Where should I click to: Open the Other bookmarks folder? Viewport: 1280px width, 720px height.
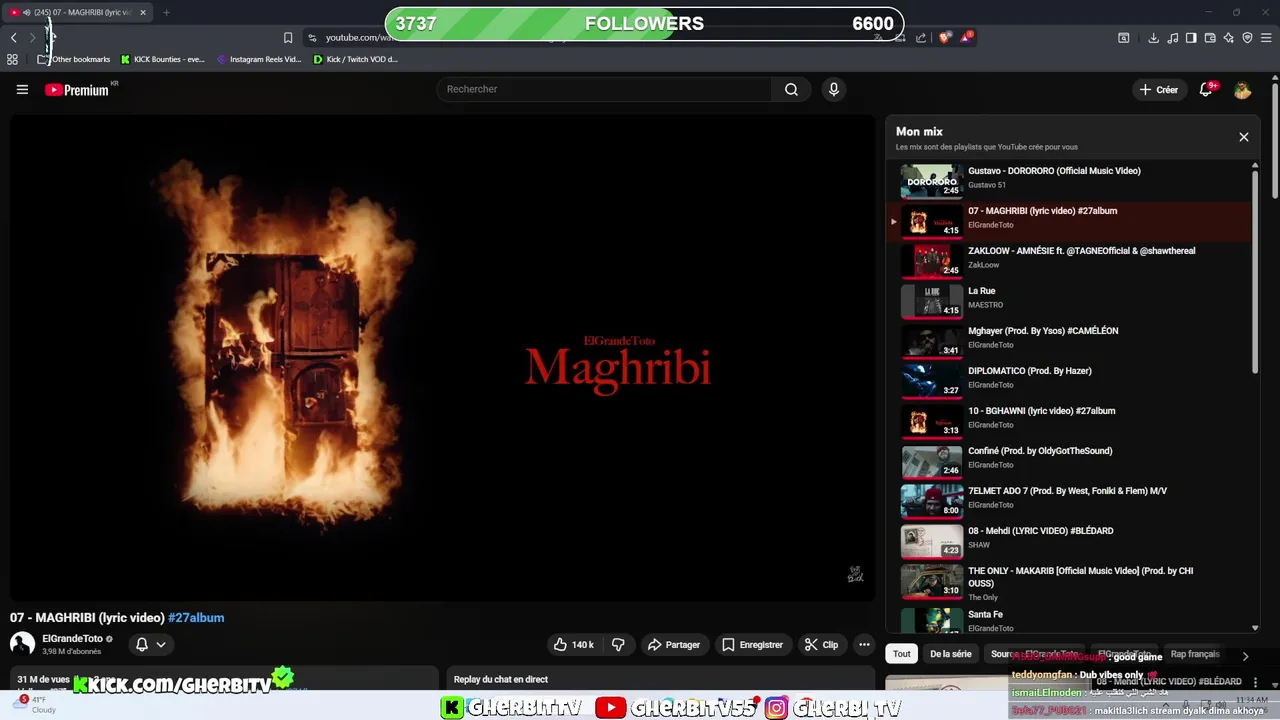(74, 59)
